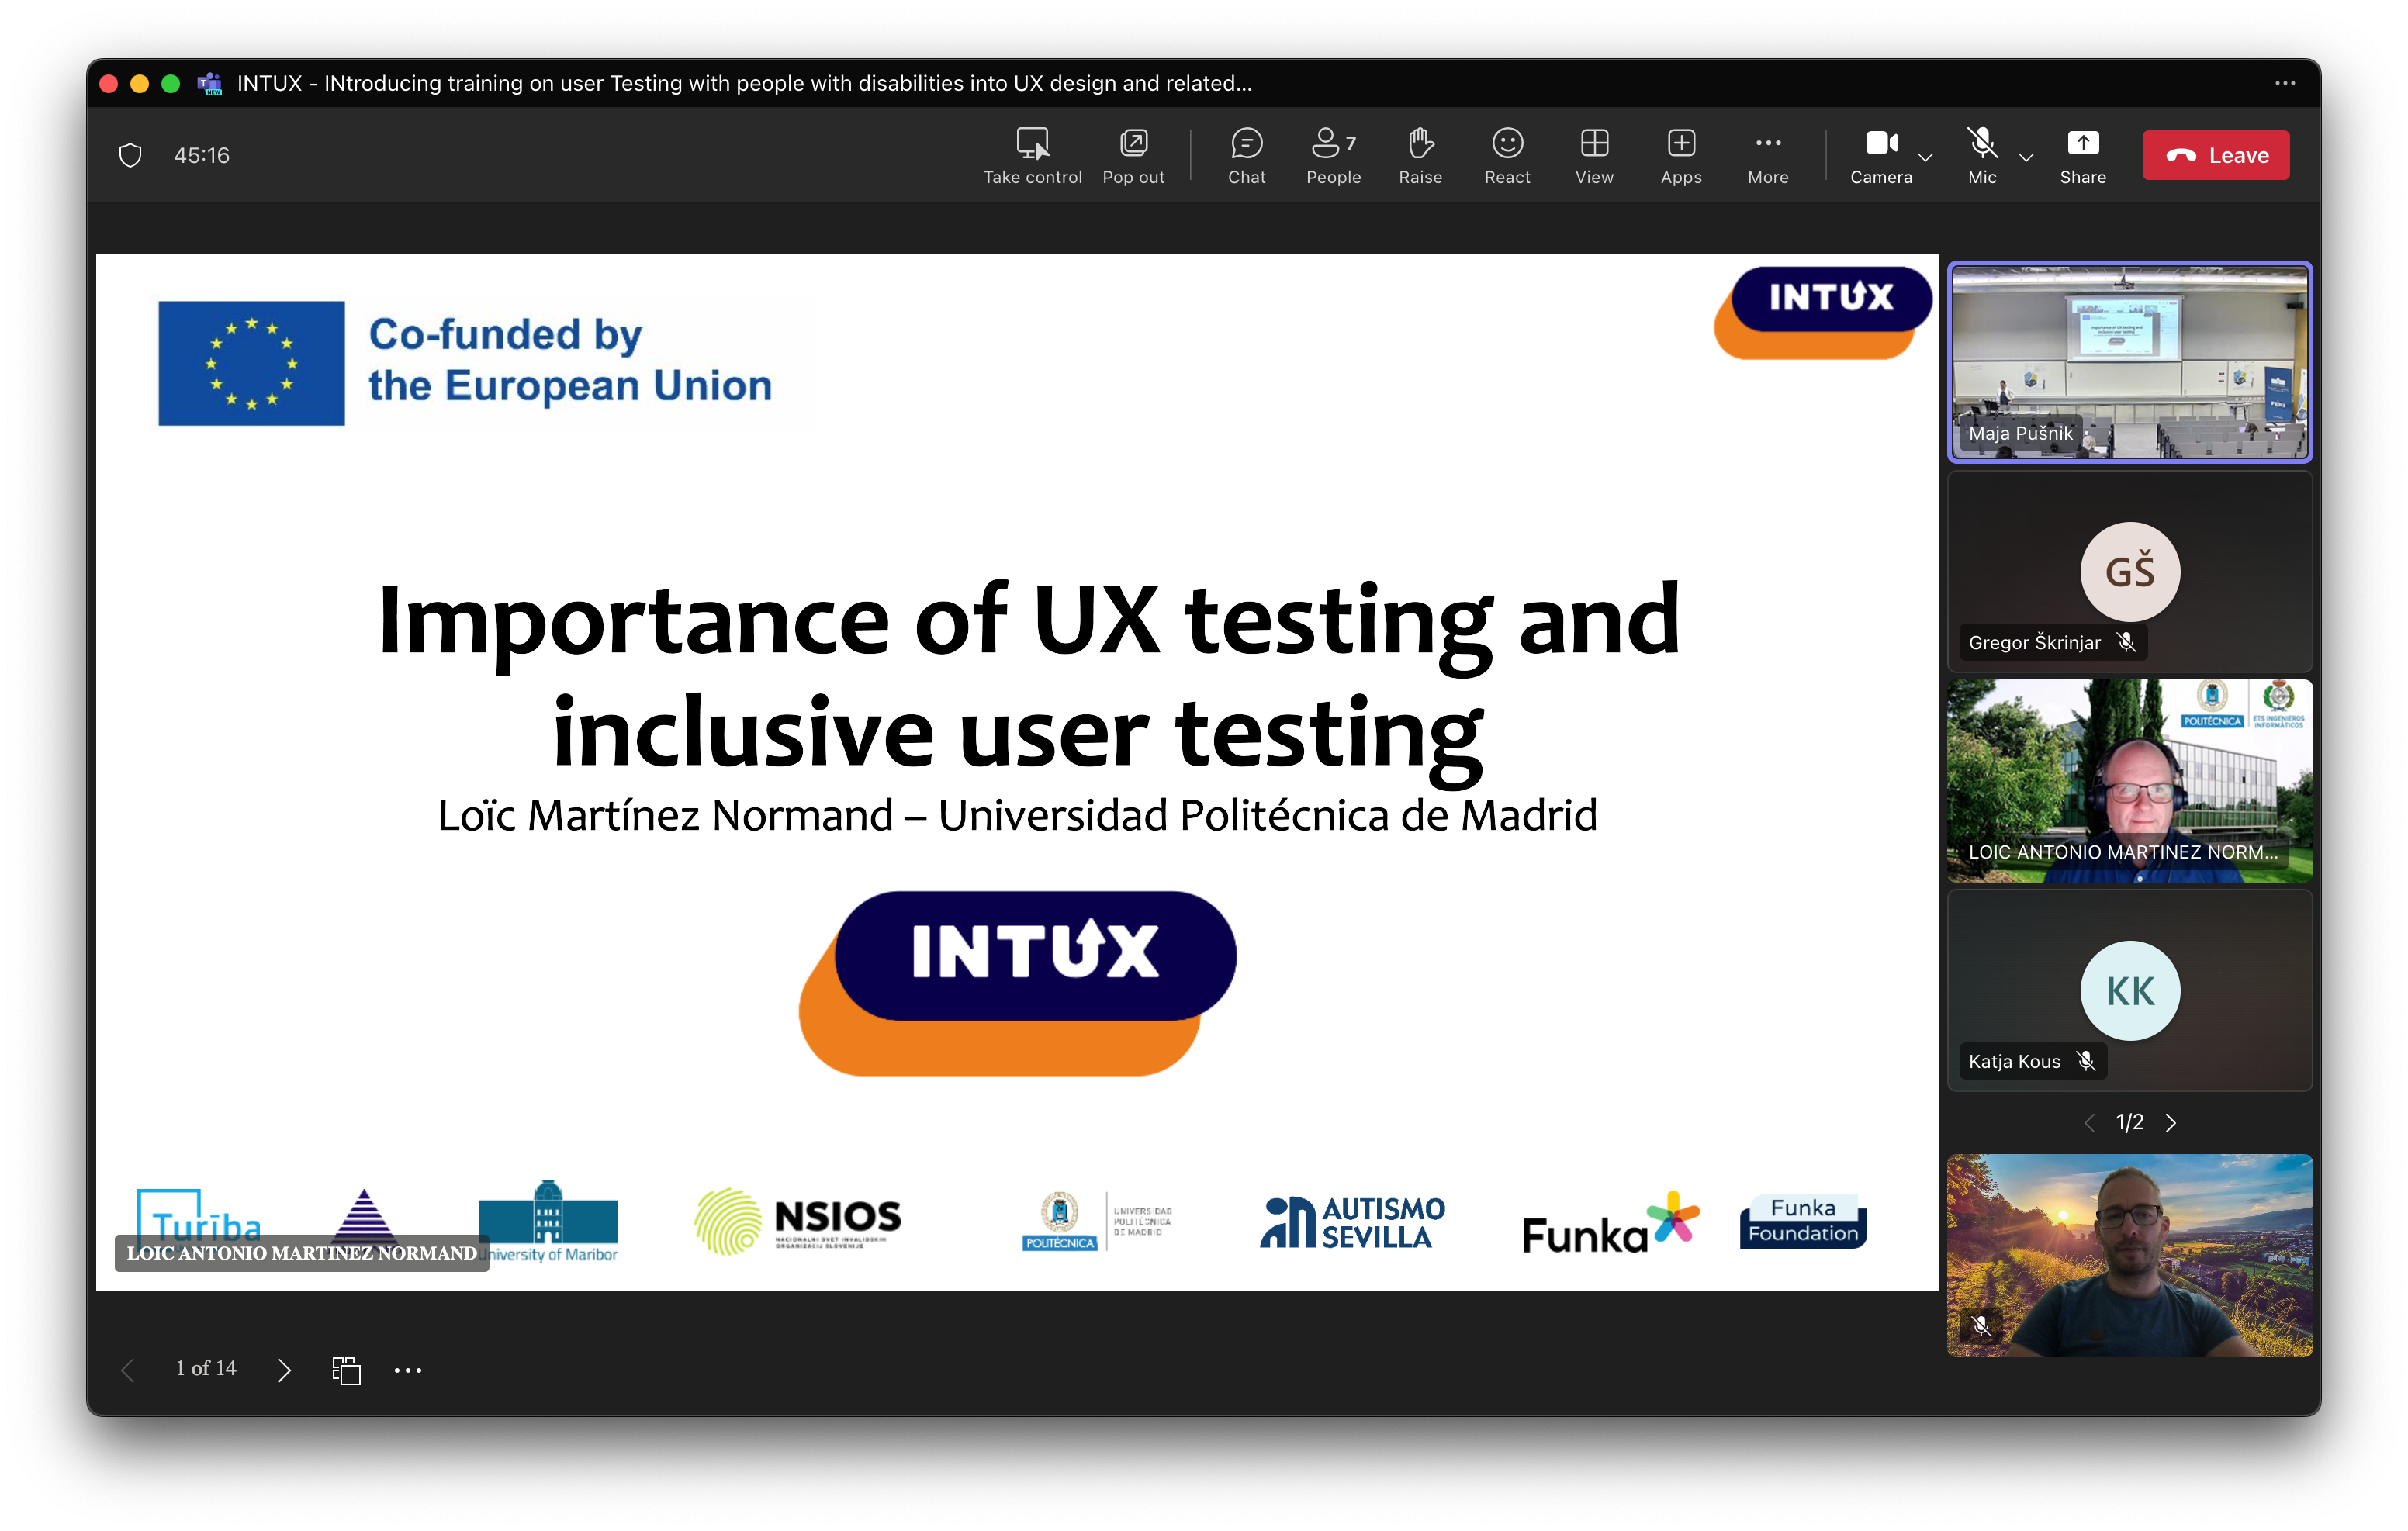Image resolution: width=2408 pixels, height=1531 pixels.
Task: Select Maja Pušnik's video thumbnail
Action: [x=2130, y=361]
